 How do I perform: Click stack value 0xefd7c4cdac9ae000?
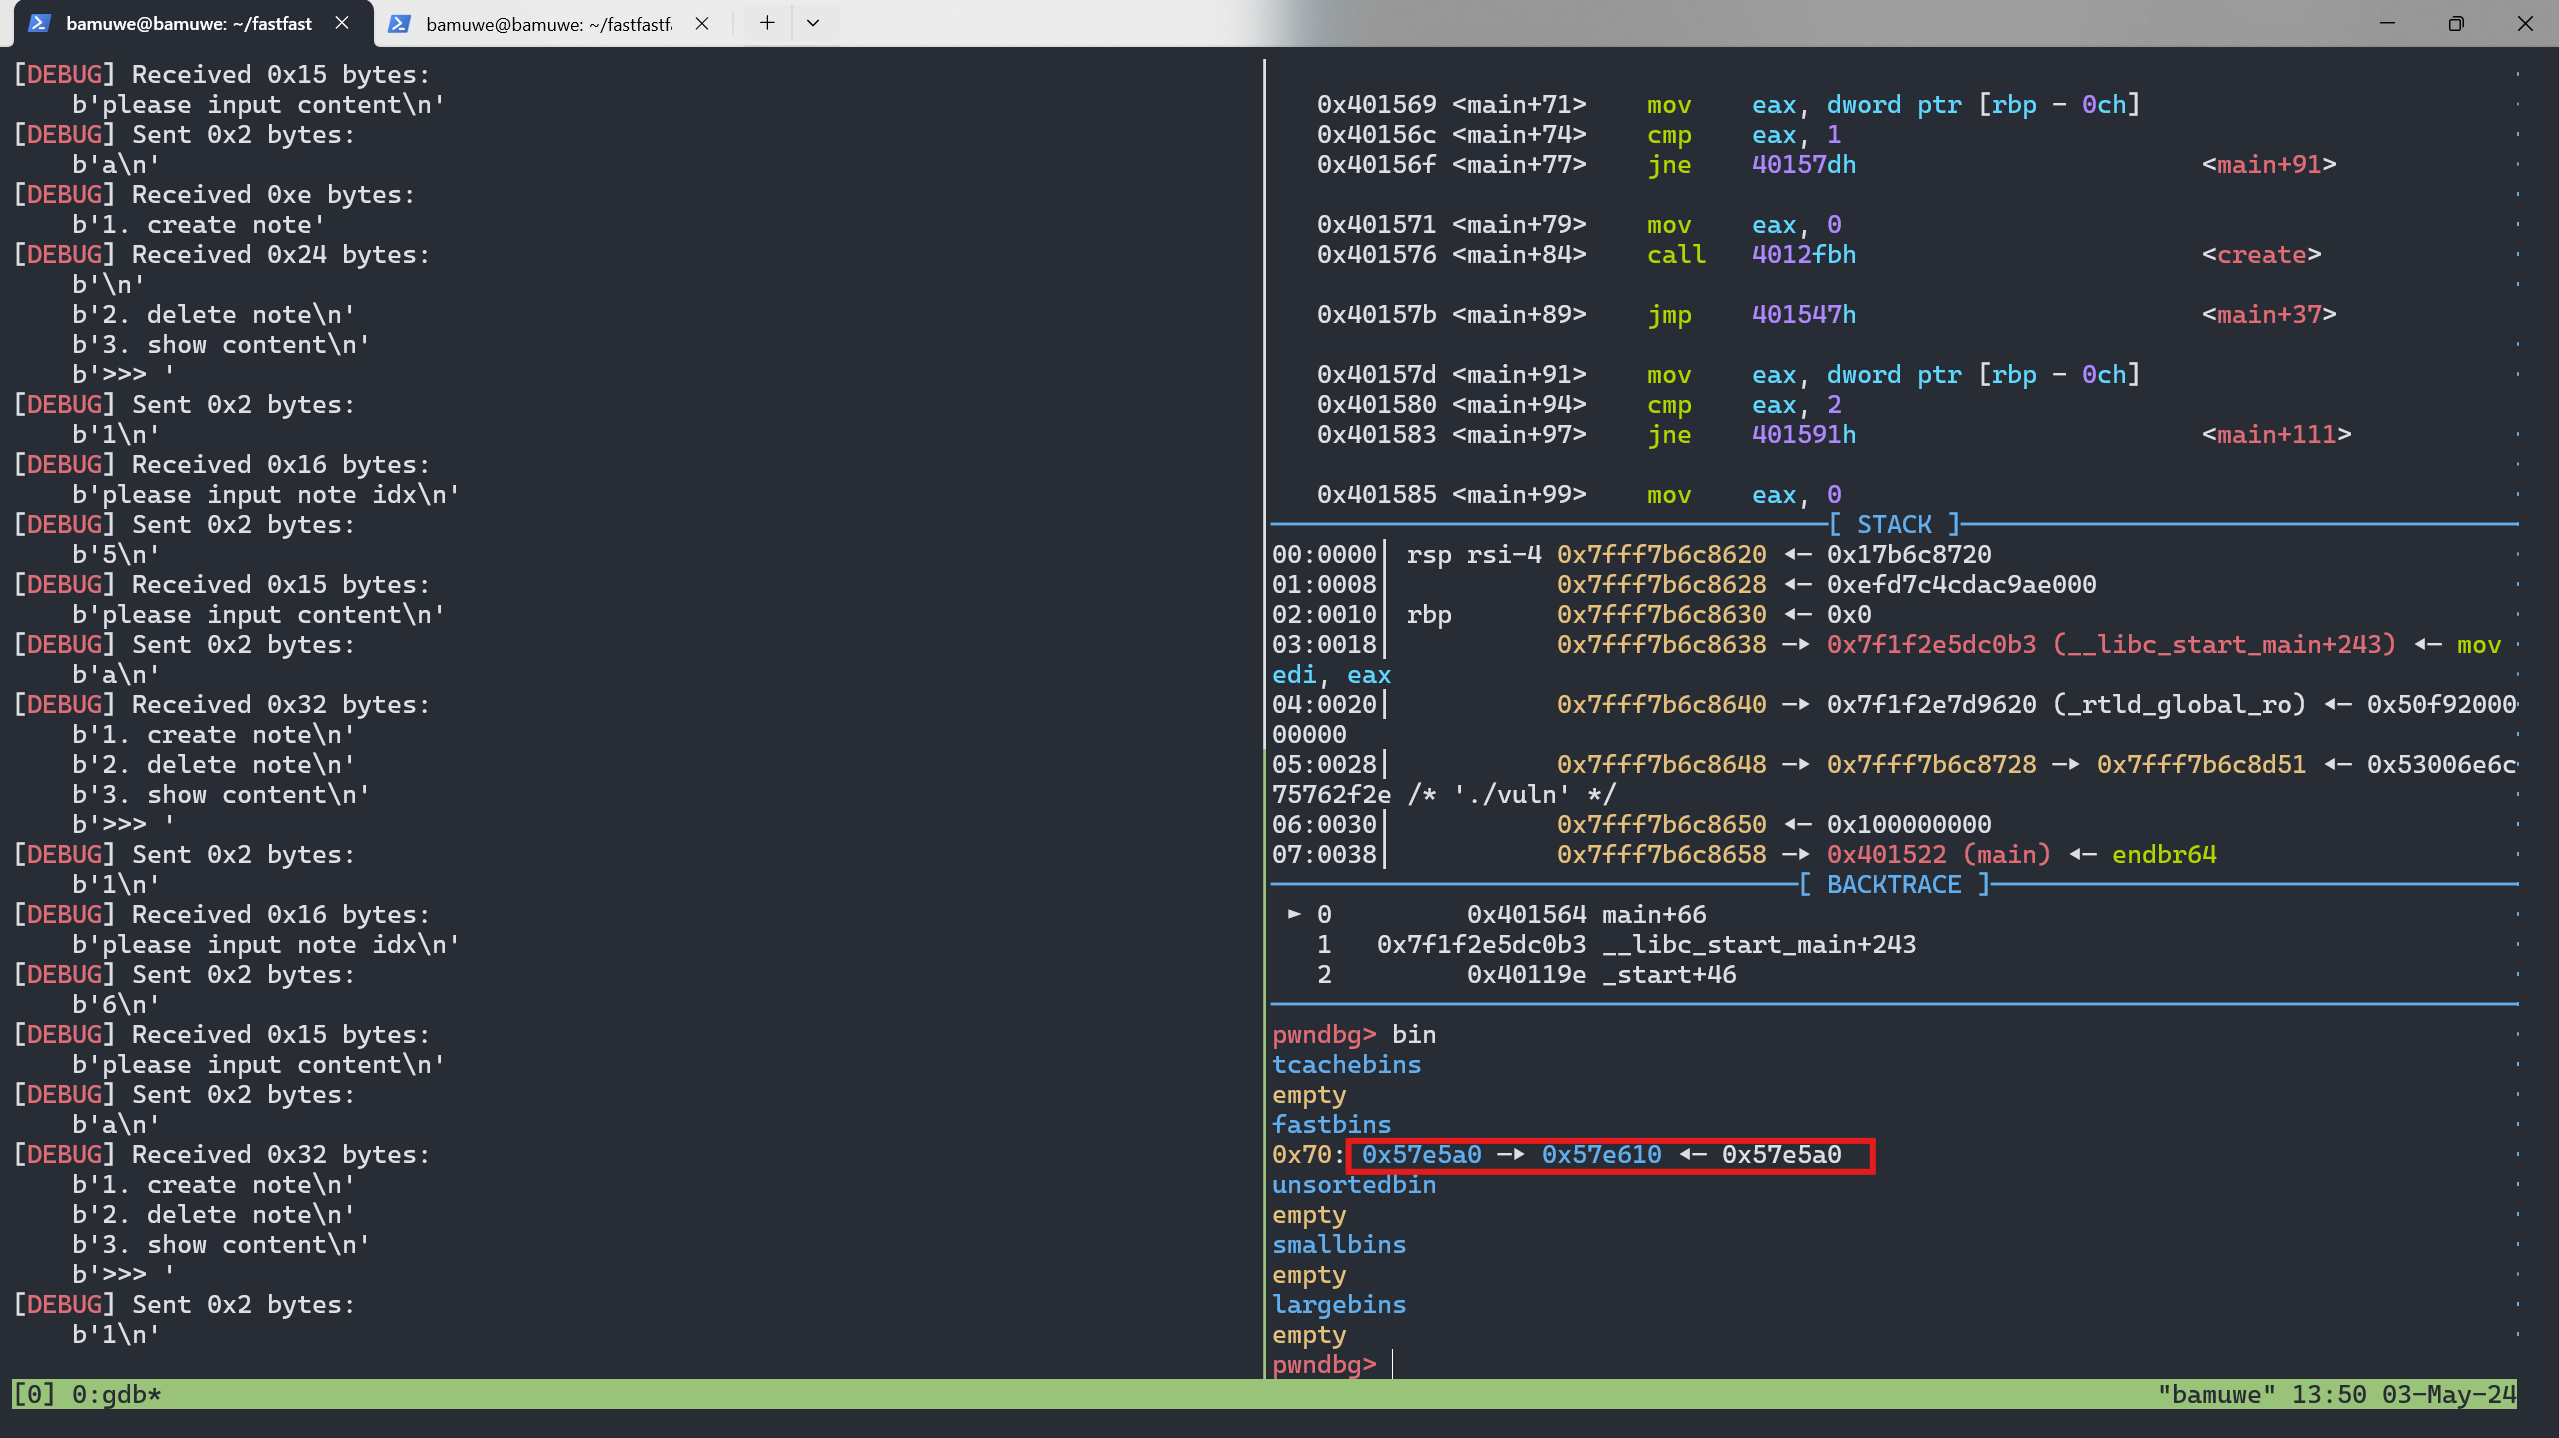click(x=1961, y=584)
